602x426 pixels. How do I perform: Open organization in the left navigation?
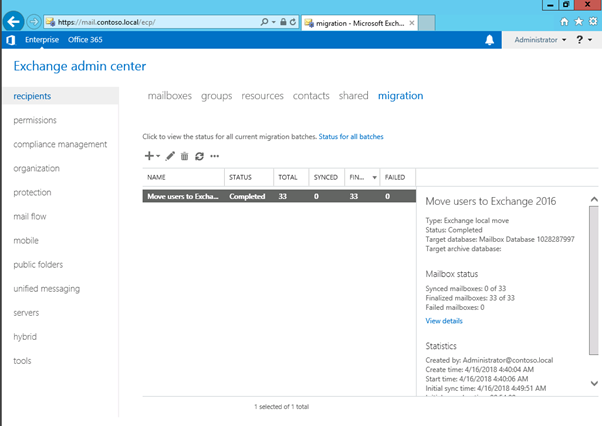tap(36, 168)
